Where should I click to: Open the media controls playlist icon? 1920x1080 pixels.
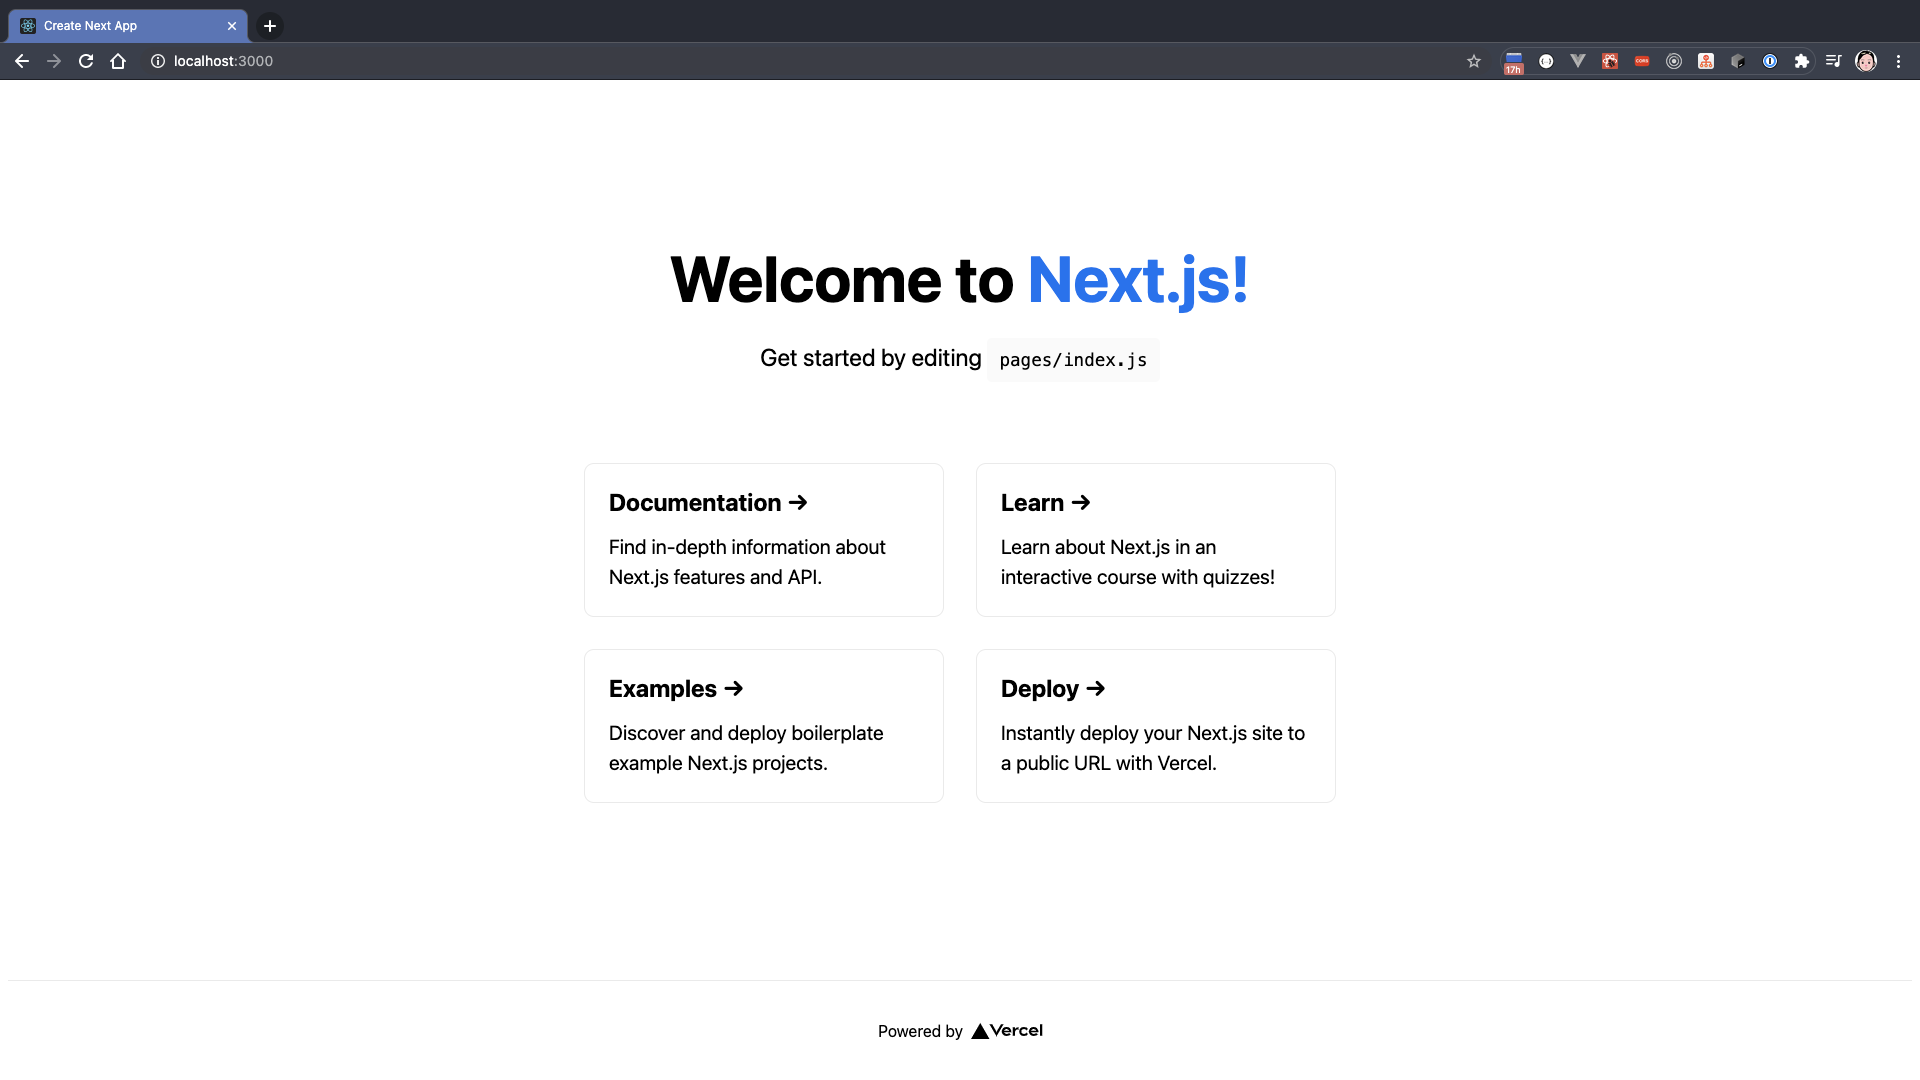pyautogui.click(x=1833, y=61)
